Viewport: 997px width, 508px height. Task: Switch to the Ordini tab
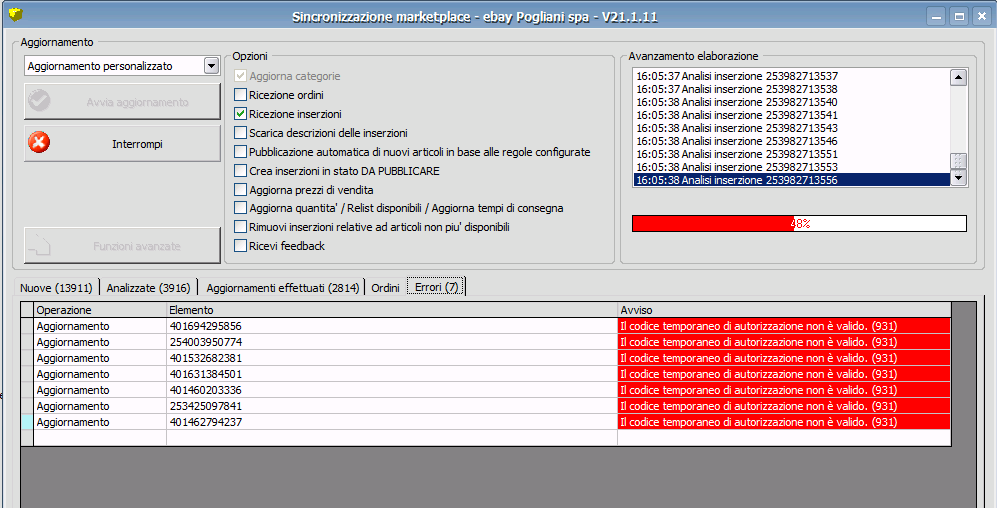pos(385,288)
